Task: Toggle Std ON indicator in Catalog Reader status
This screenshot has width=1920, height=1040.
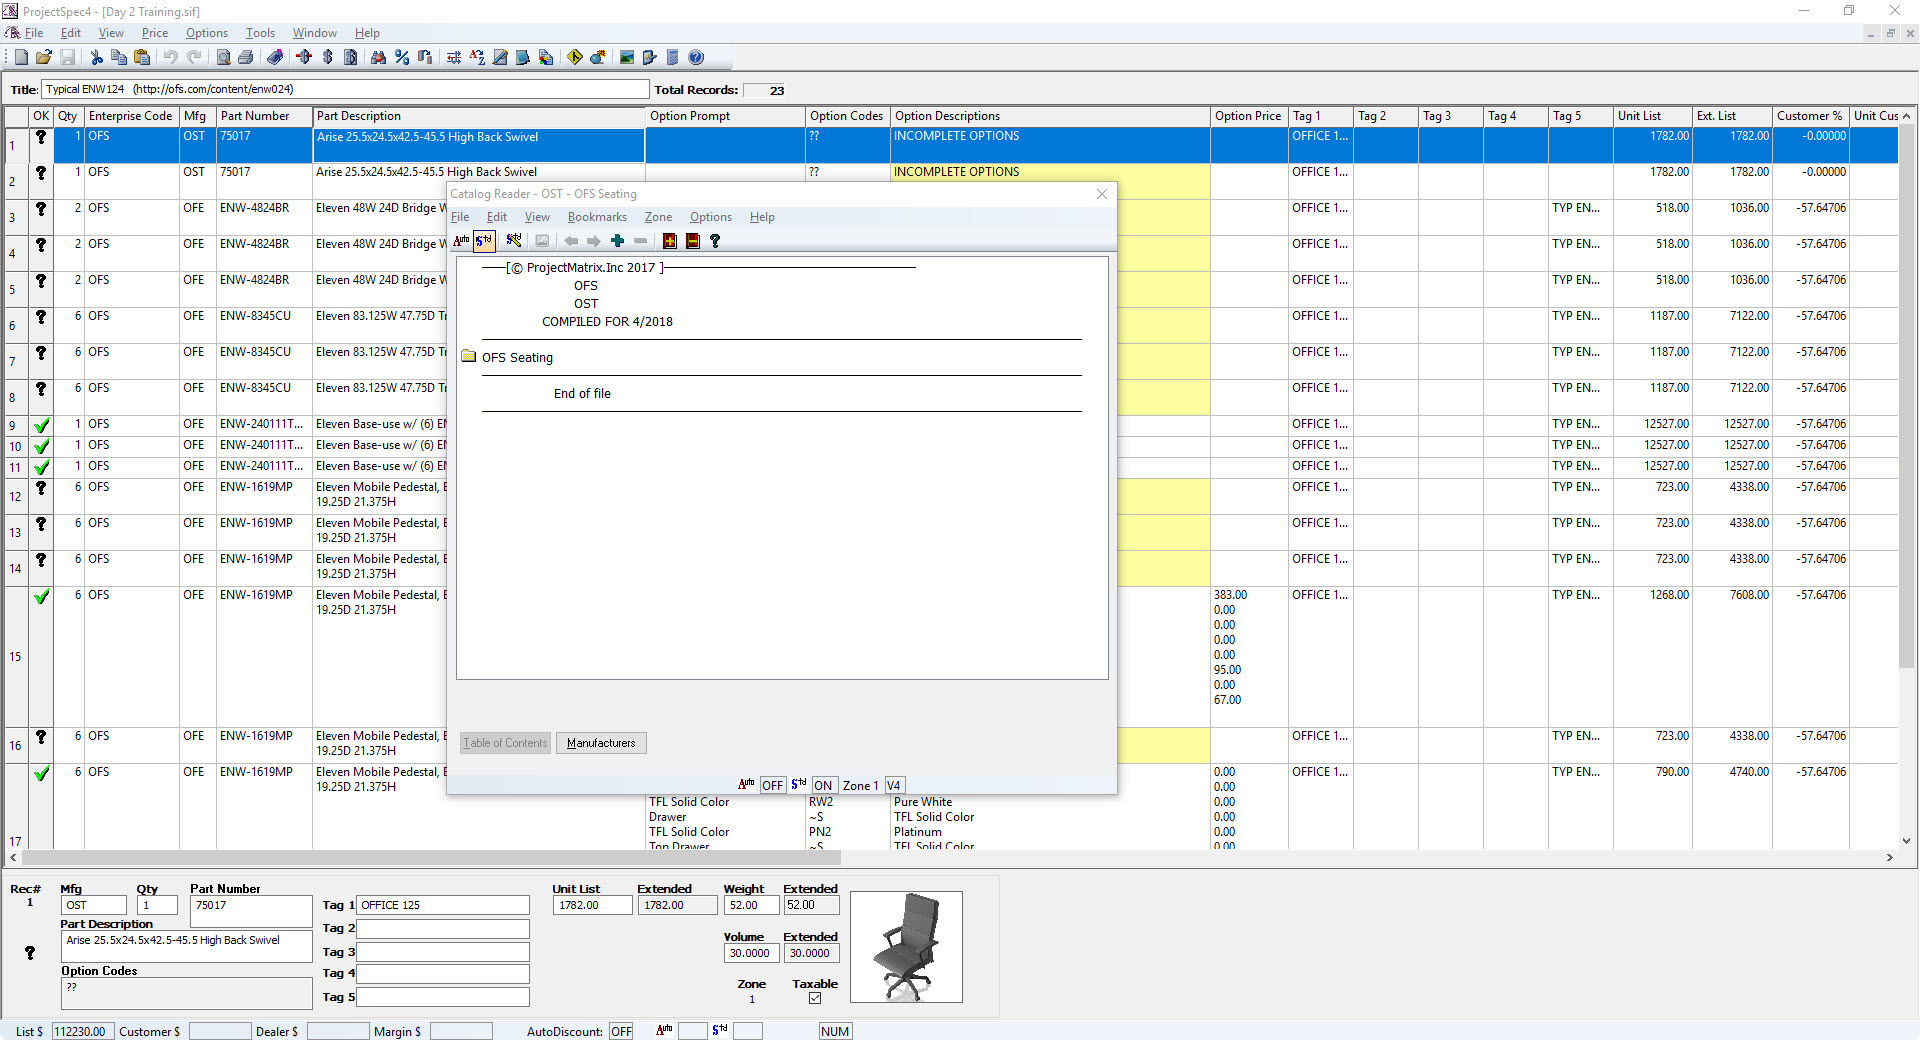Action: [823, 785]
